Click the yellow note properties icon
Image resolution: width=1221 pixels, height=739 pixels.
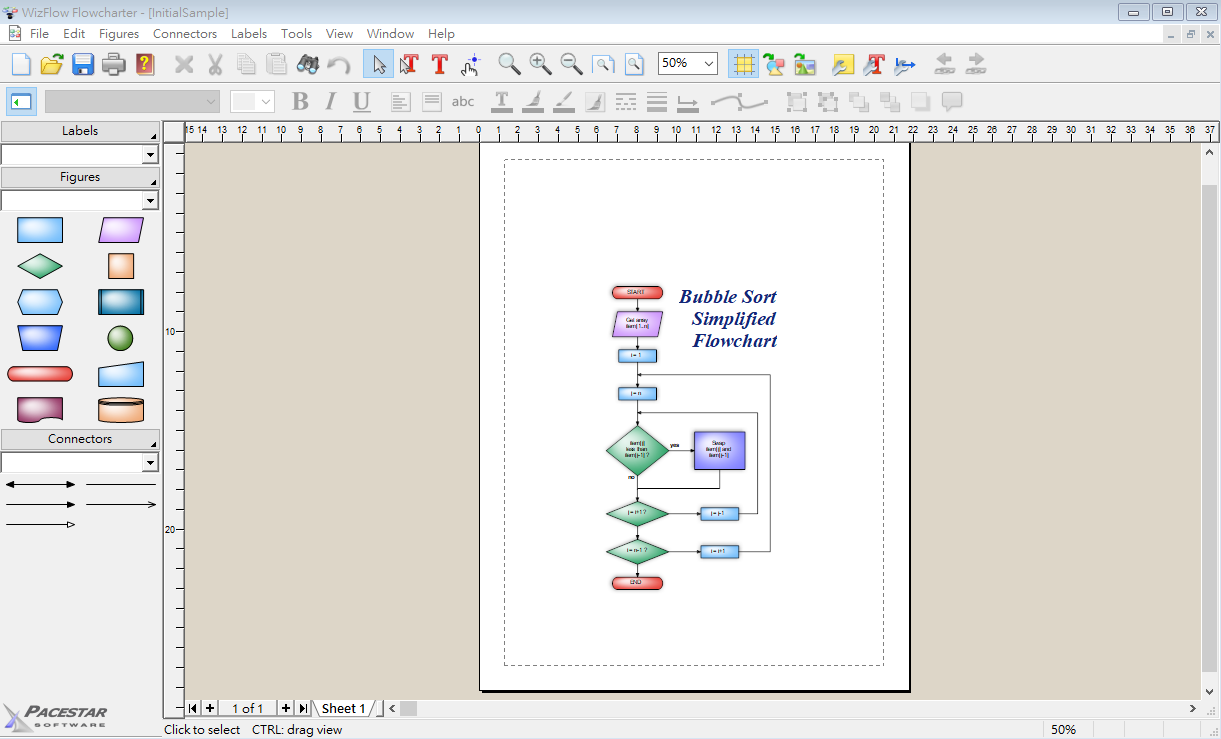pos(843,65)
